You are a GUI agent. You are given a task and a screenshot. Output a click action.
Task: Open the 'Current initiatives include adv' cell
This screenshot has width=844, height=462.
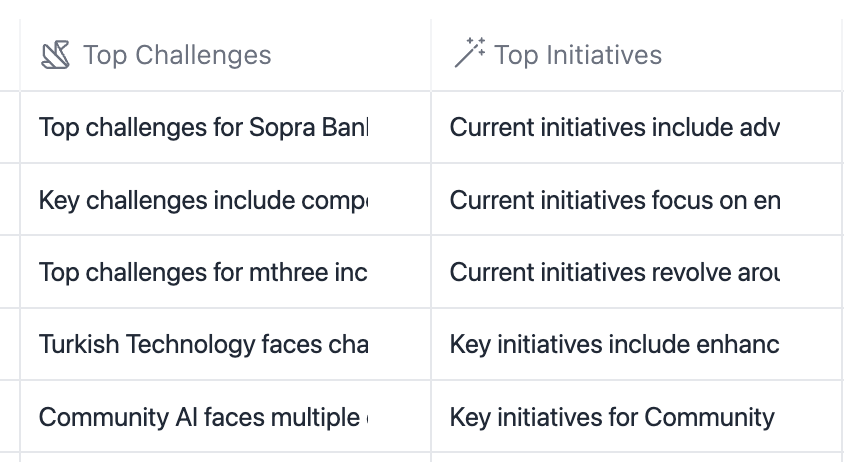614,128
